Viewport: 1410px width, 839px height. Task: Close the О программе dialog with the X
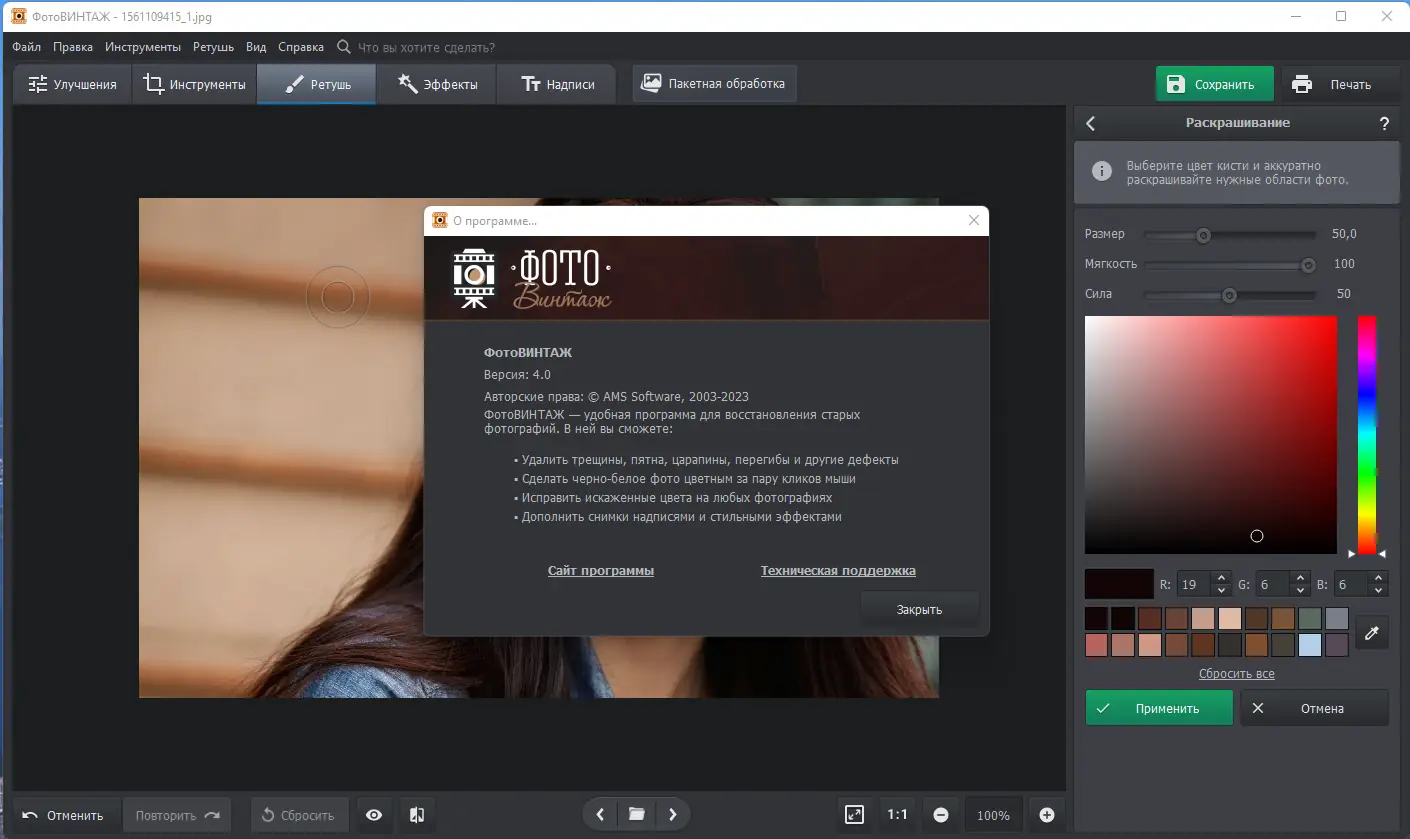click(974, 221)
